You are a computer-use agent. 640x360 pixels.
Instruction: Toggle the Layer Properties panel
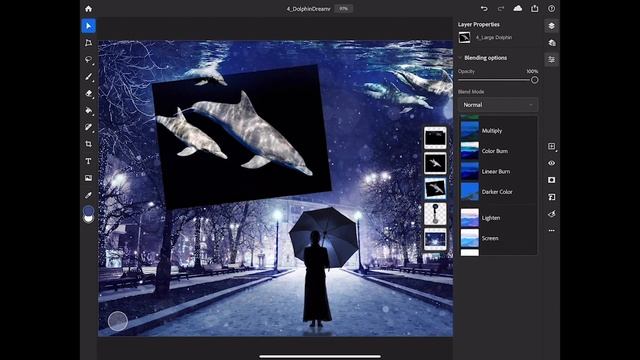pos(551,60)
